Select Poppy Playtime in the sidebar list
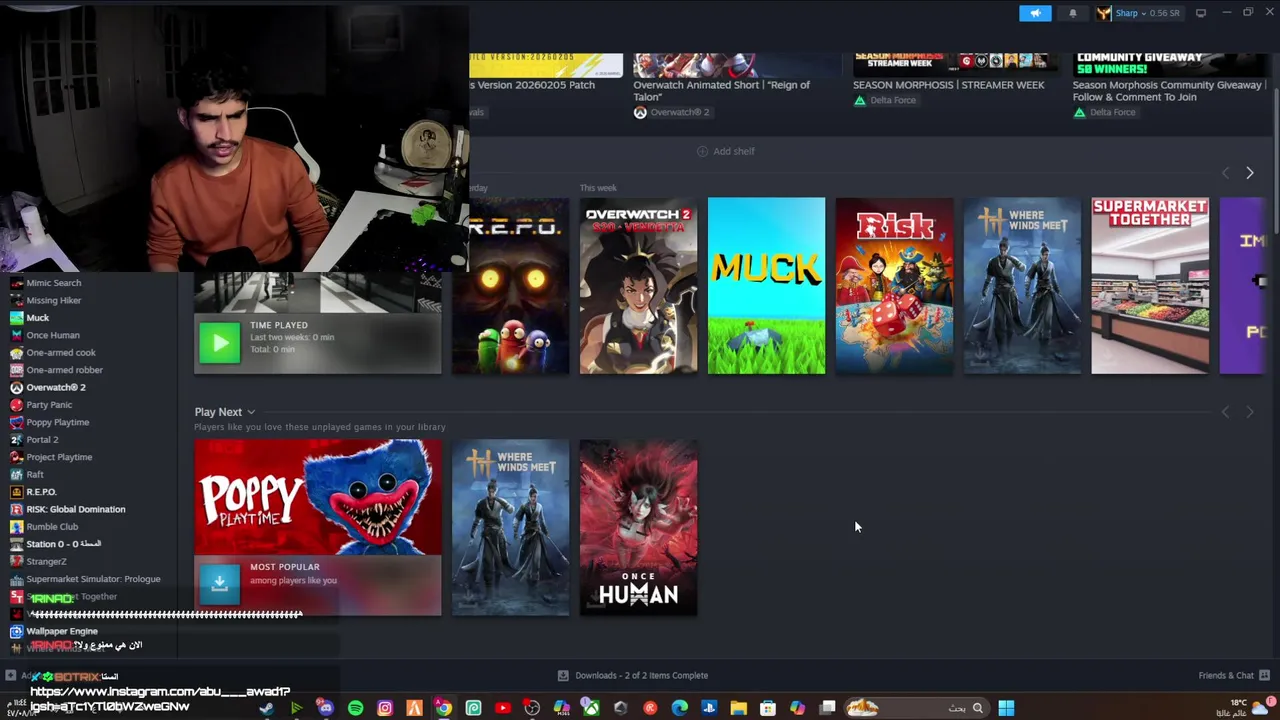The image size is (1280, 720). (x=57, y=422)
